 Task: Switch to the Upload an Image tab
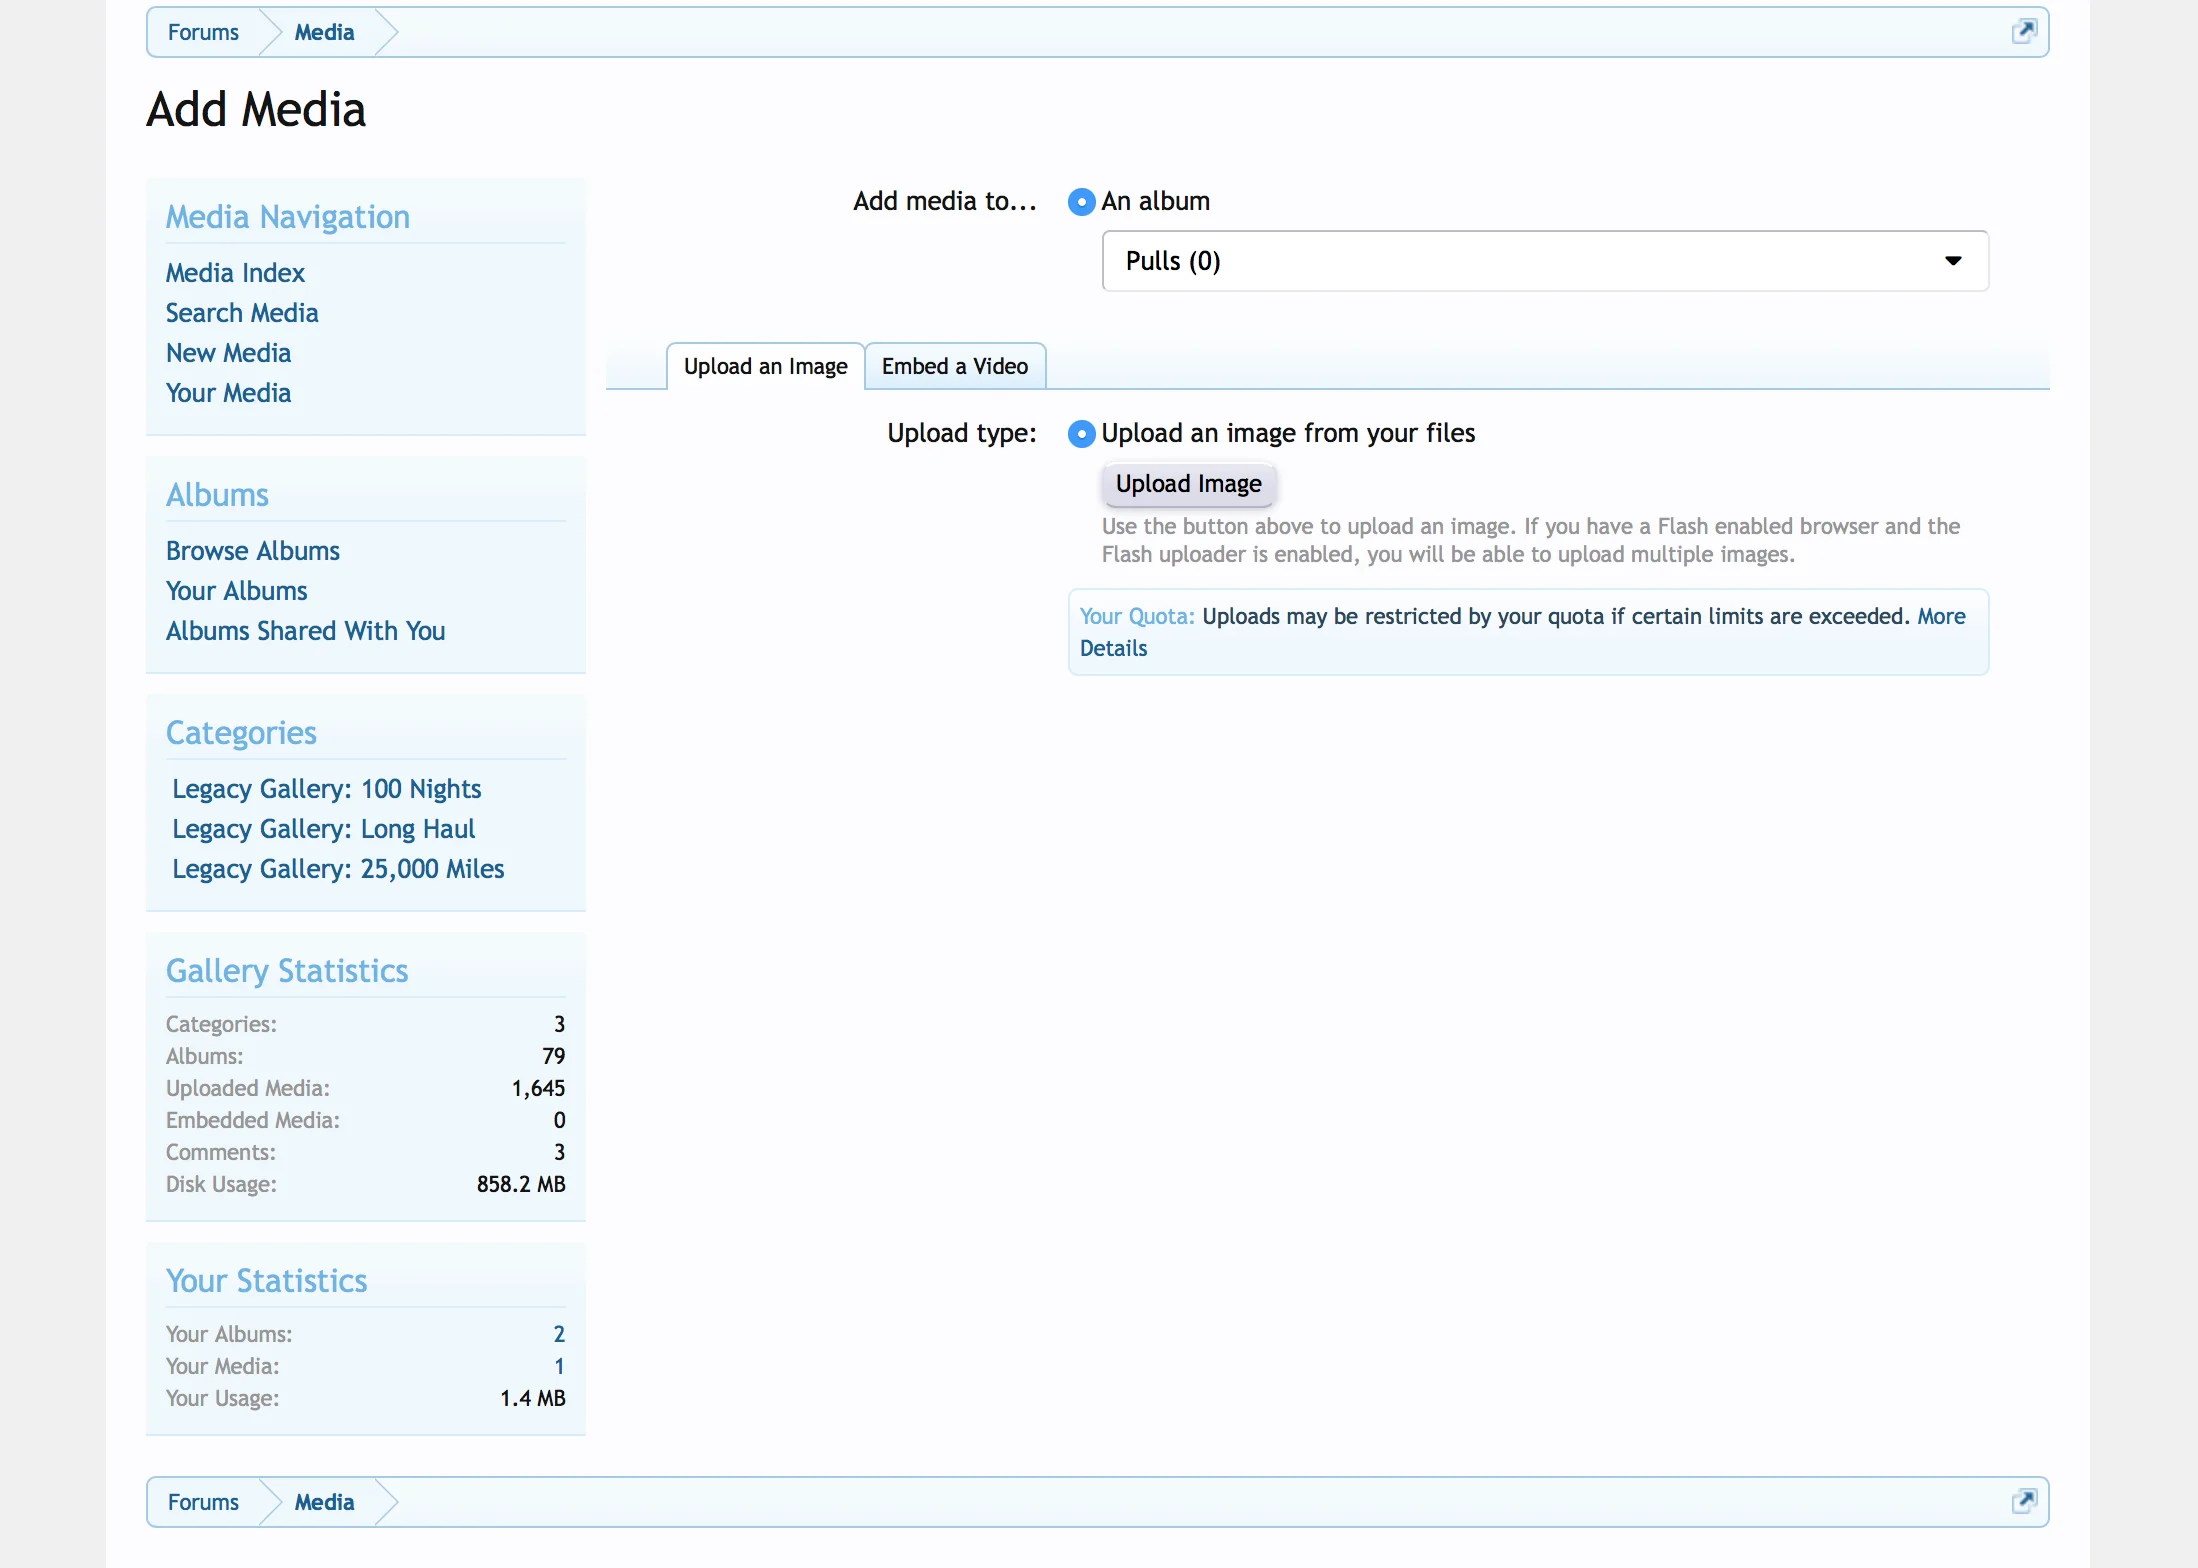[765, 366]
